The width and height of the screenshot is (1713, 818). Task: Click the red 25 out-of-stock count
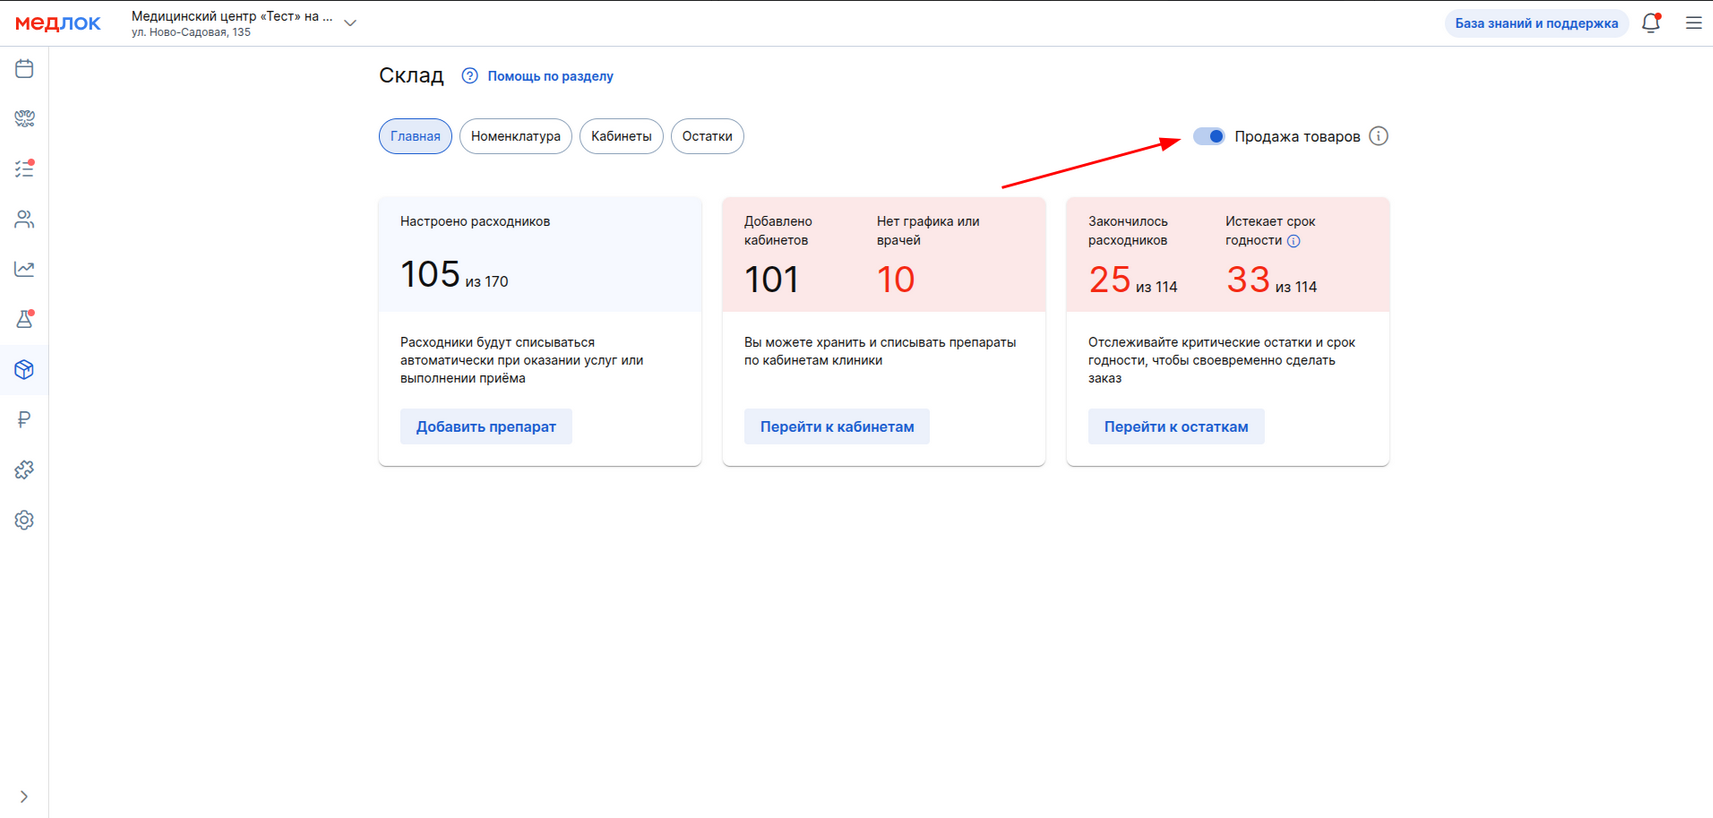click(x=1110, y=279)
